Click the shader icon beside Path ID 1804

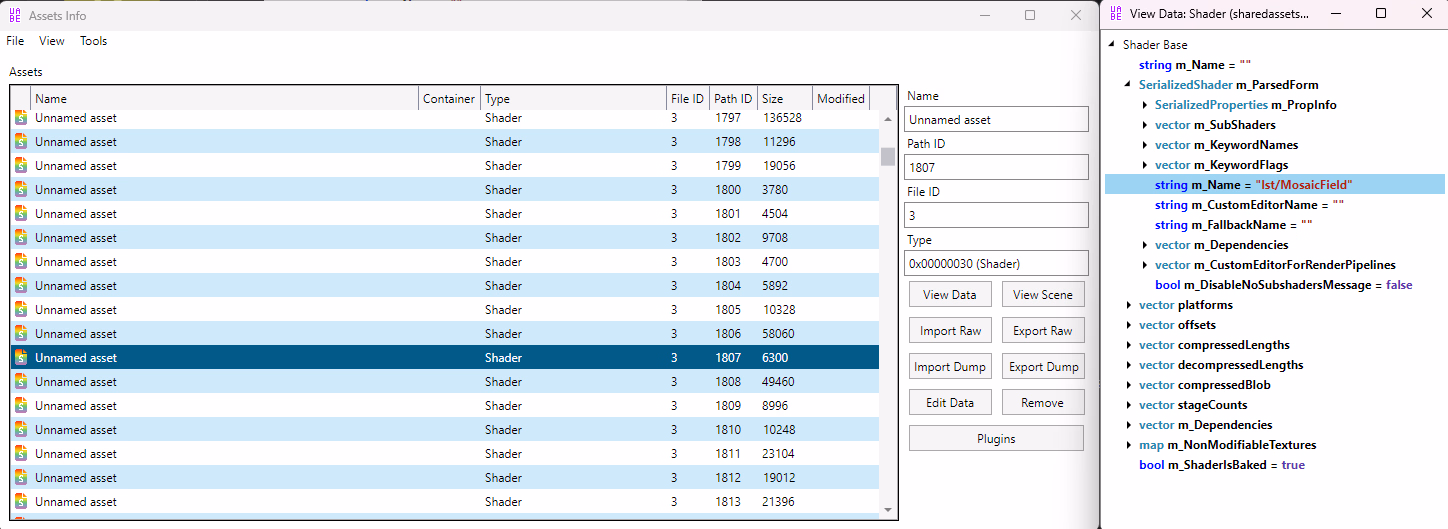click(x=21, y=286)
